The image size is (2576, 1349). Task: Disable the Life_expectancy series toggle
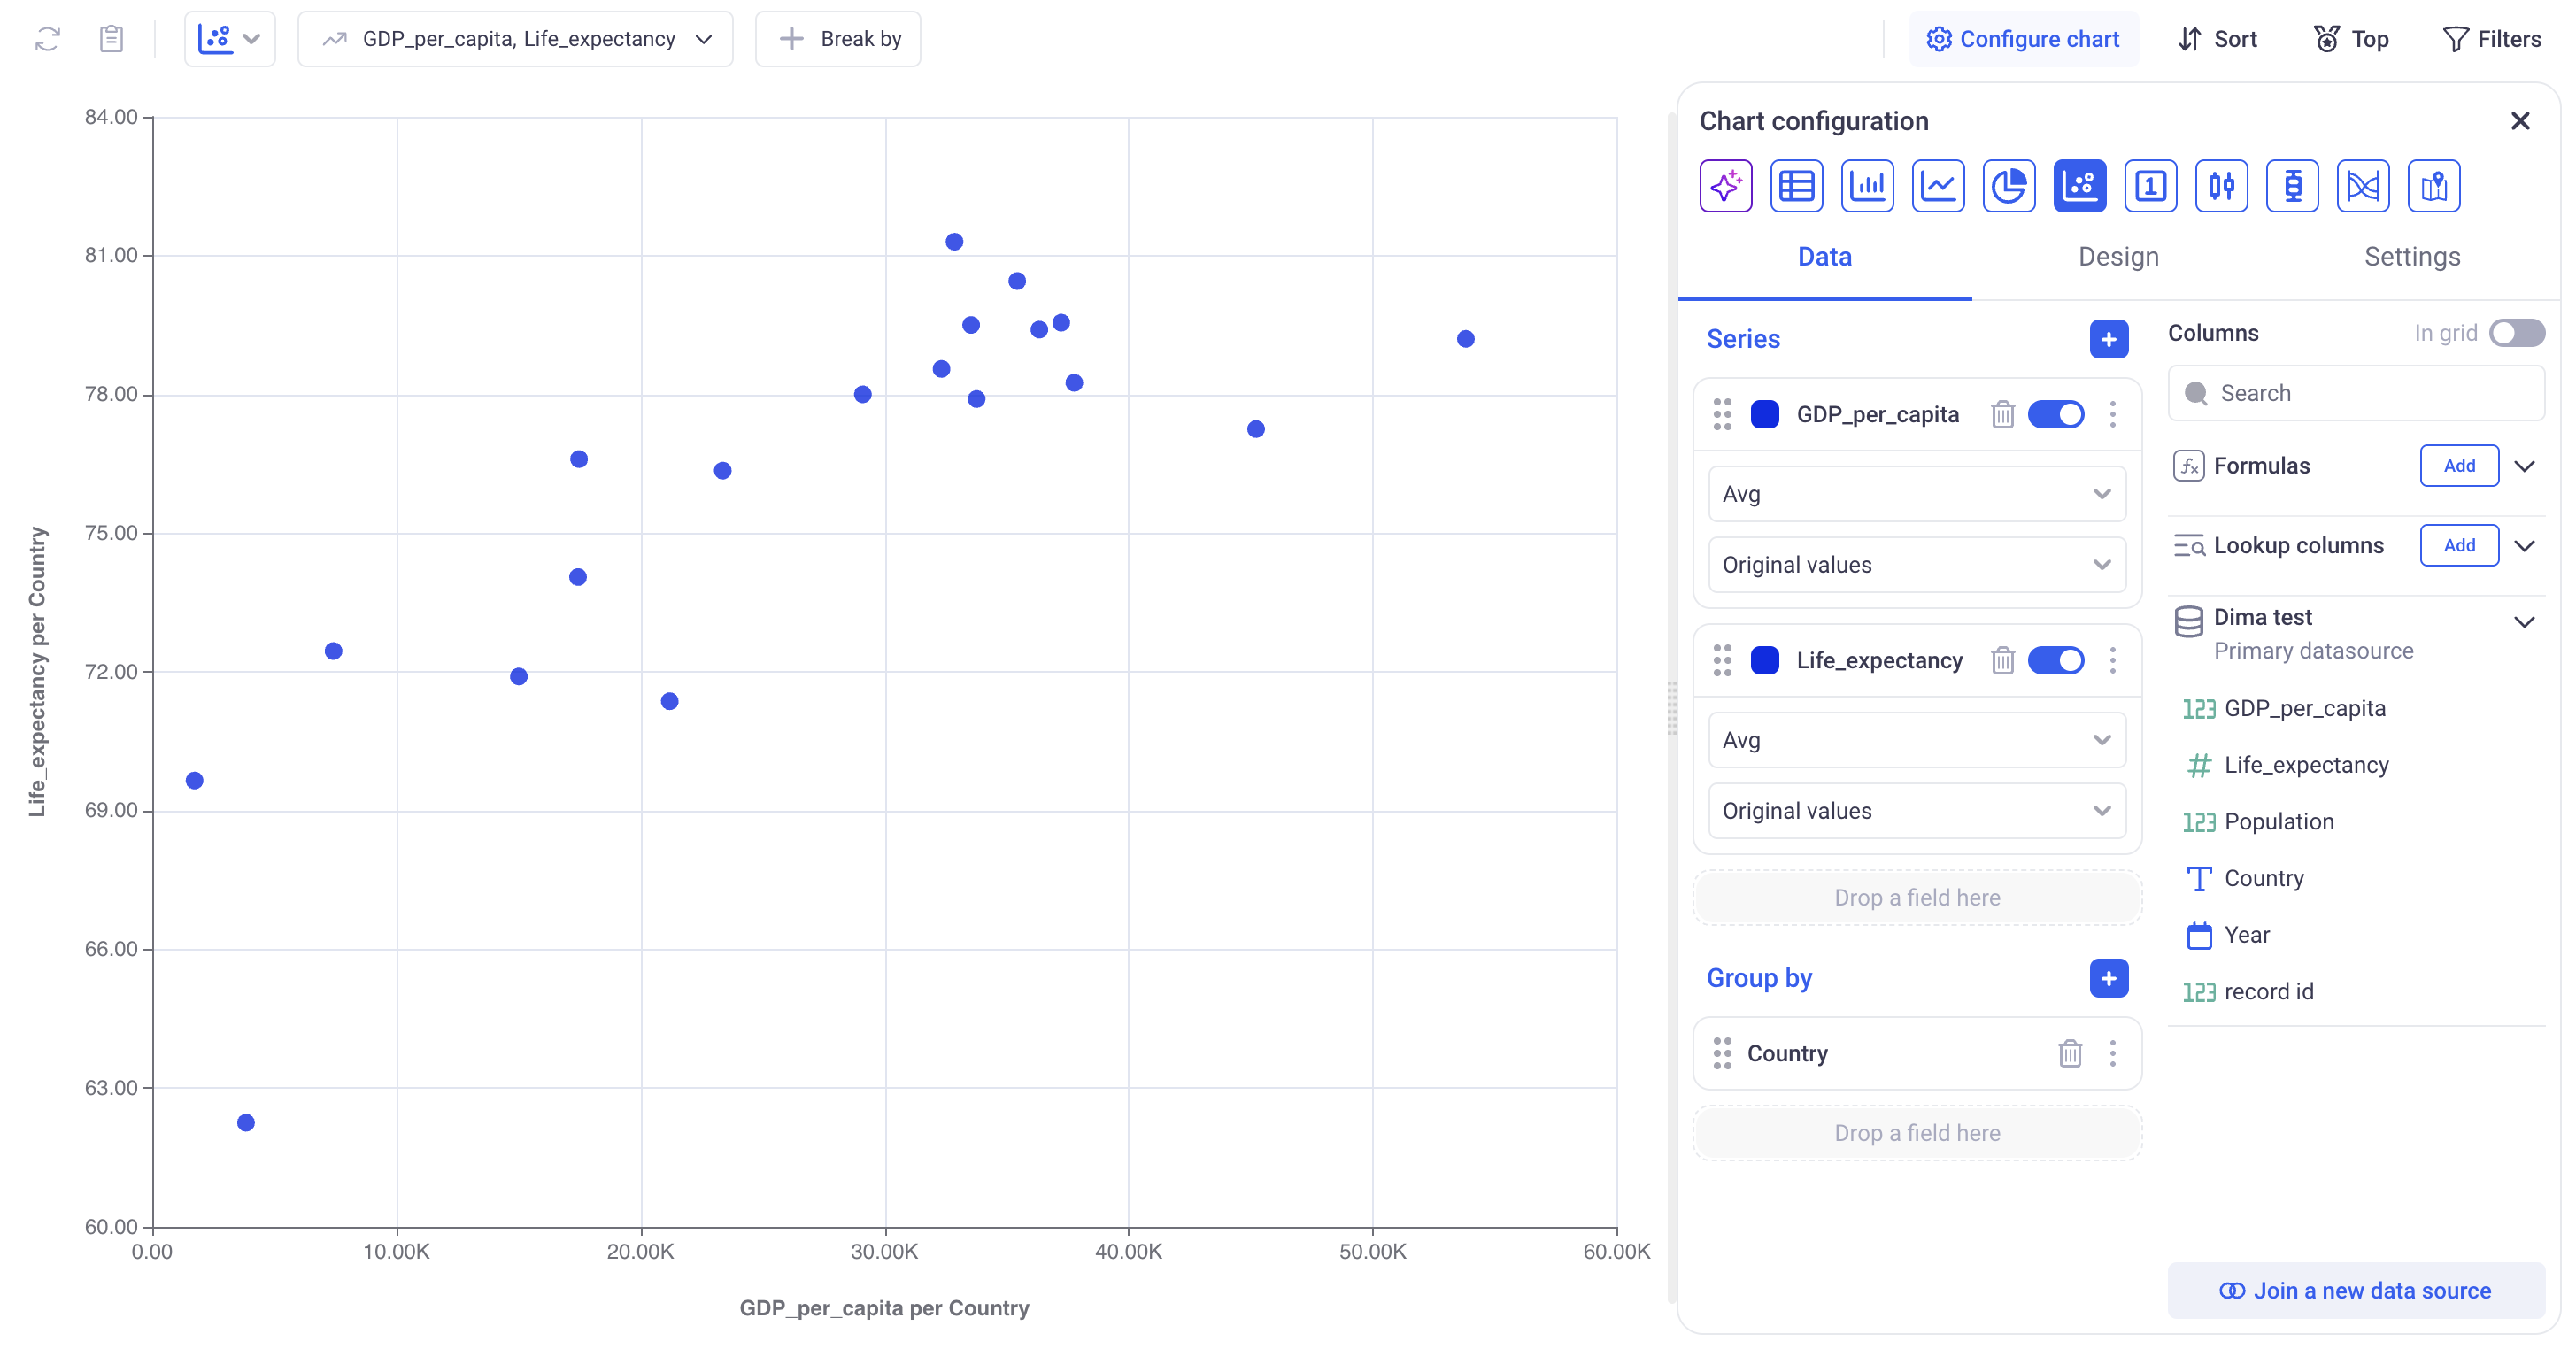(x=2055, y=660)
